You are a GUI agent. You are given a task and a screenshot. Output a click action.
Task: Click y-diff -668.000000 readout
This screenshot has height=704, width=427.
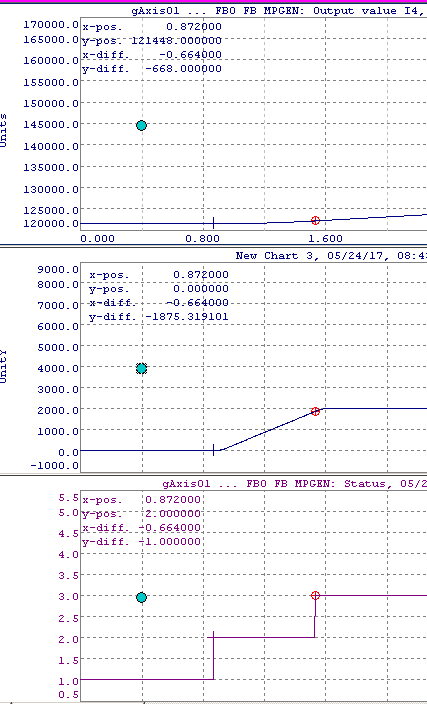[152, 69]
